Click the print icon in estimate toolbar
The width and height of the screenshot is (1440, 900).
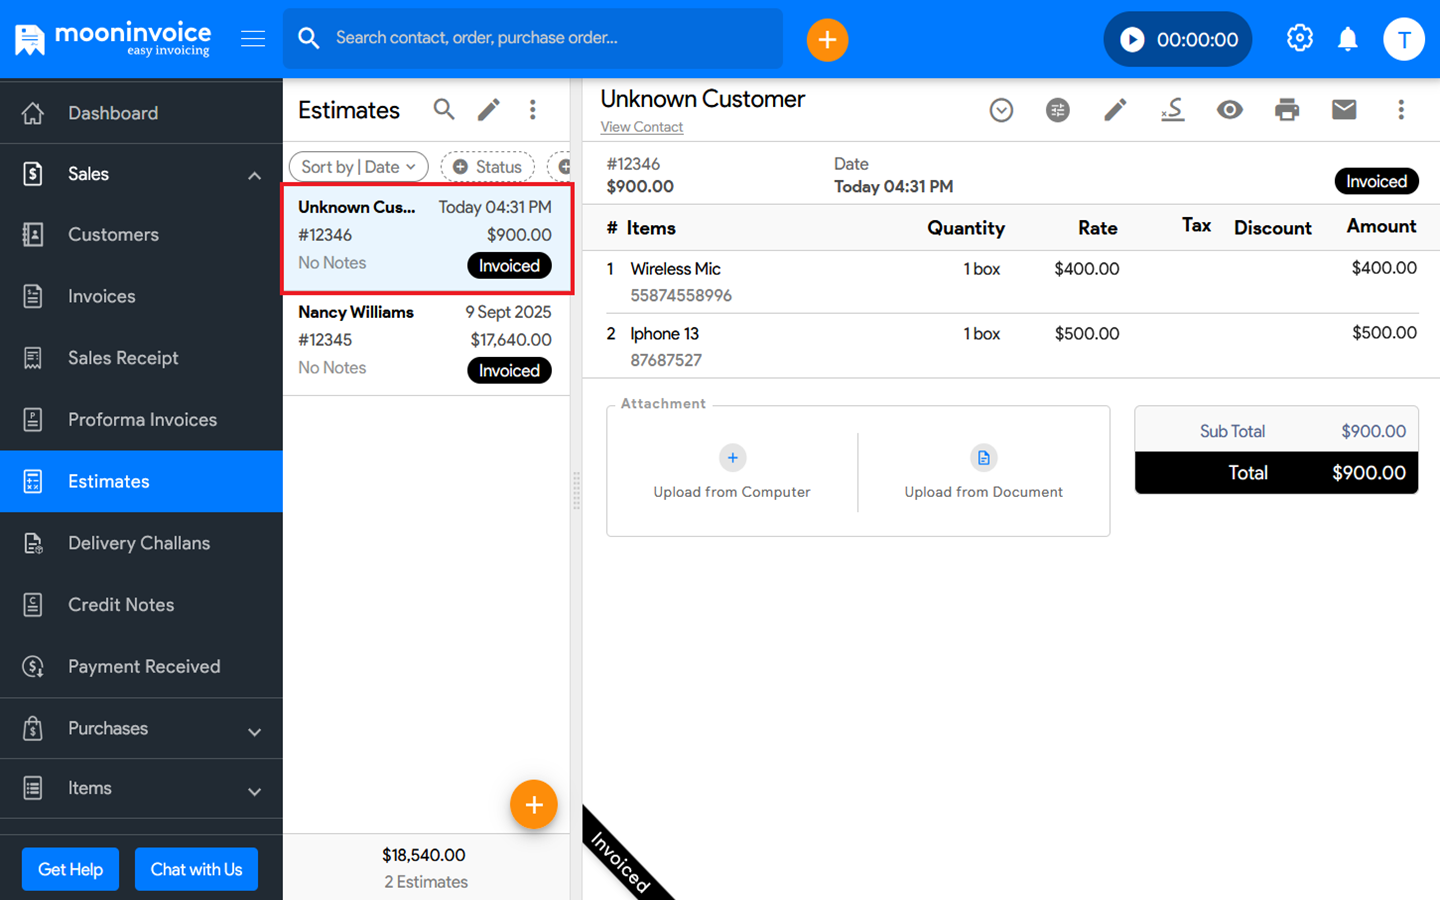click(1287, 110)
